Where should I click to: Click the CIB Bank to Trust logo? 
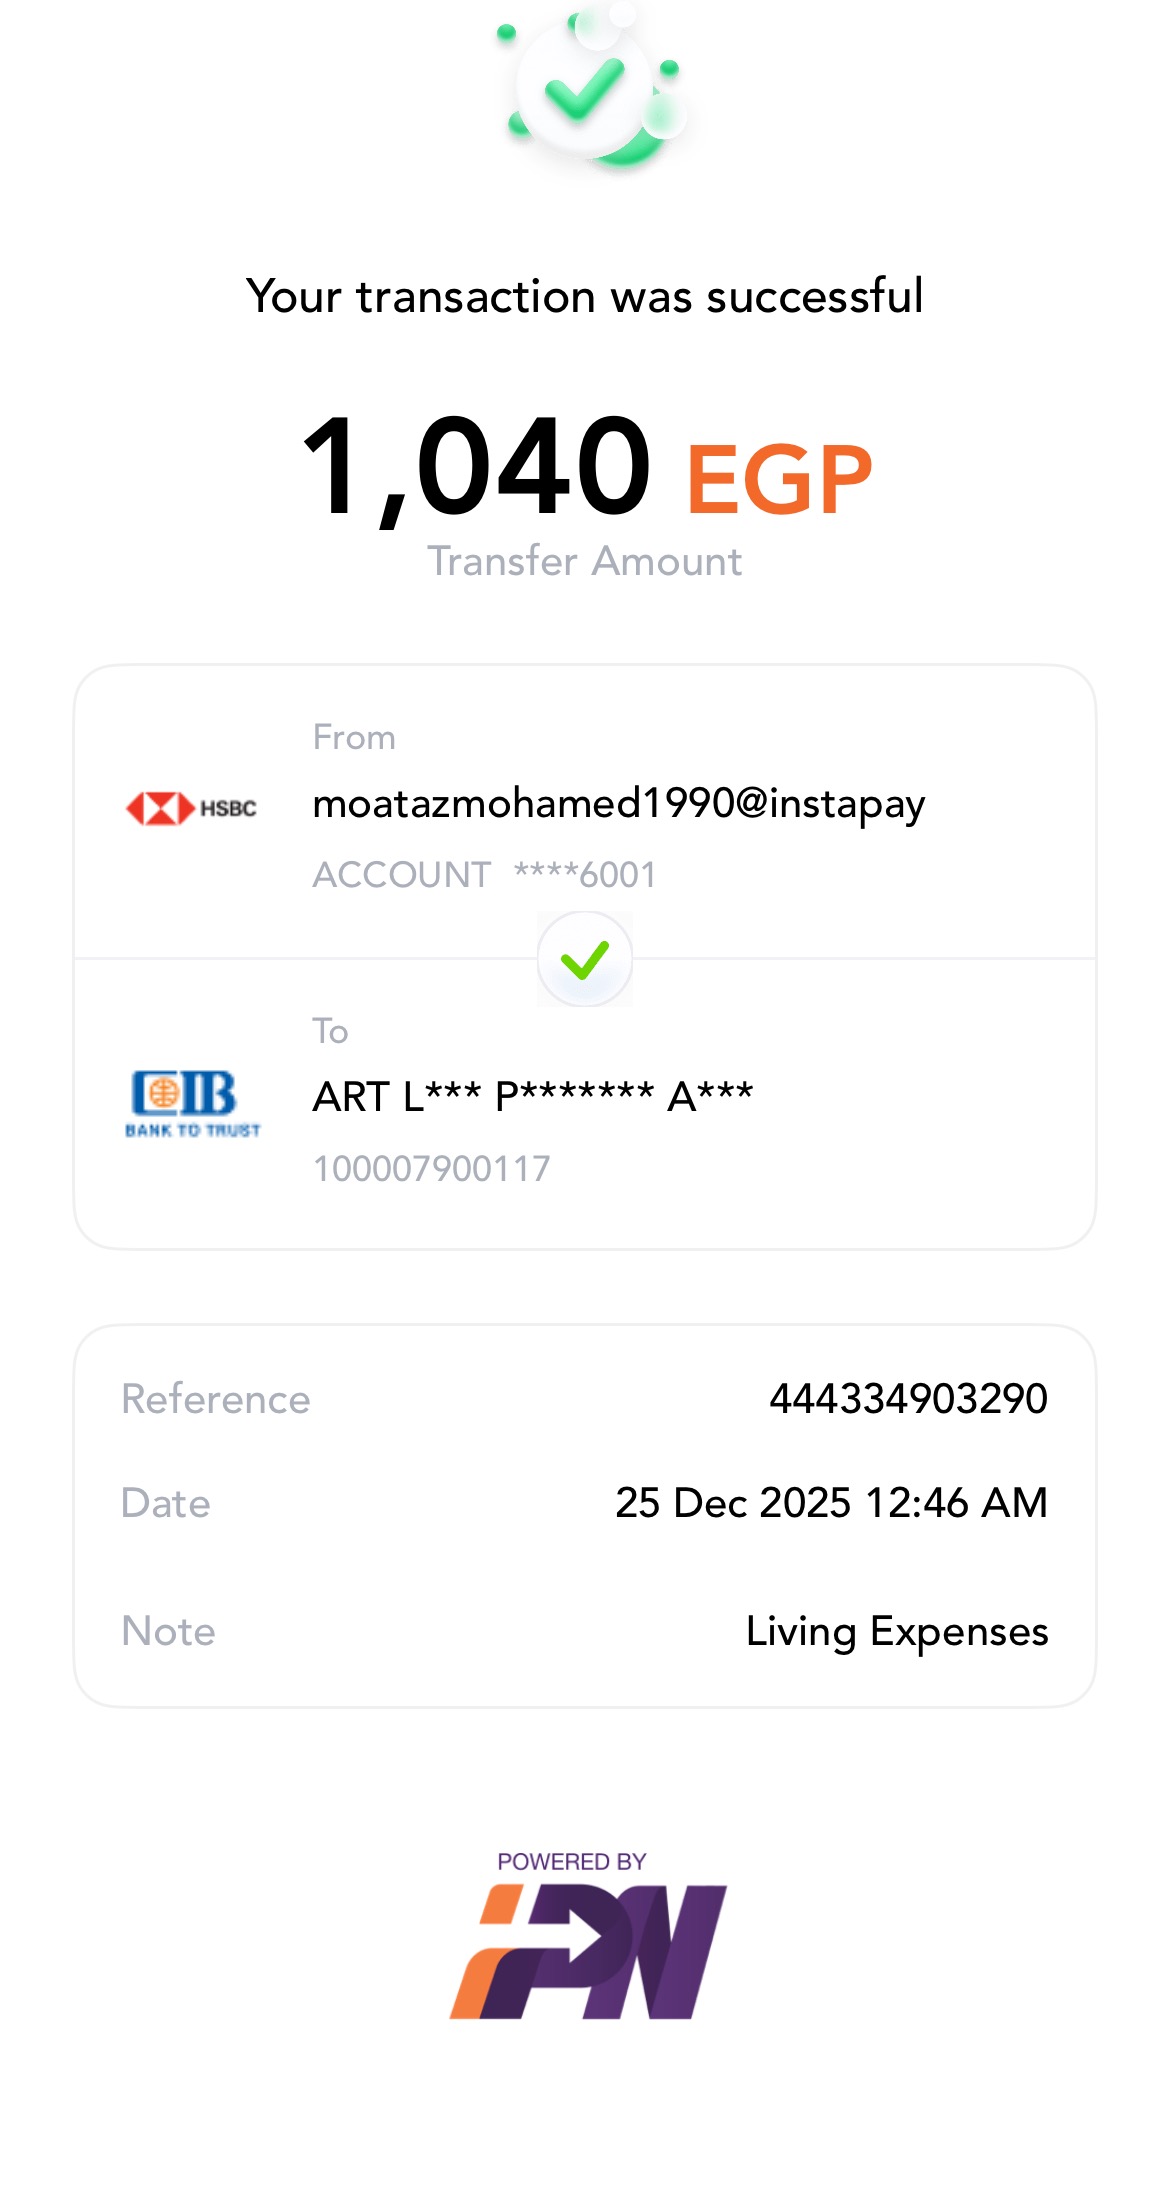tap(192, 1102)
